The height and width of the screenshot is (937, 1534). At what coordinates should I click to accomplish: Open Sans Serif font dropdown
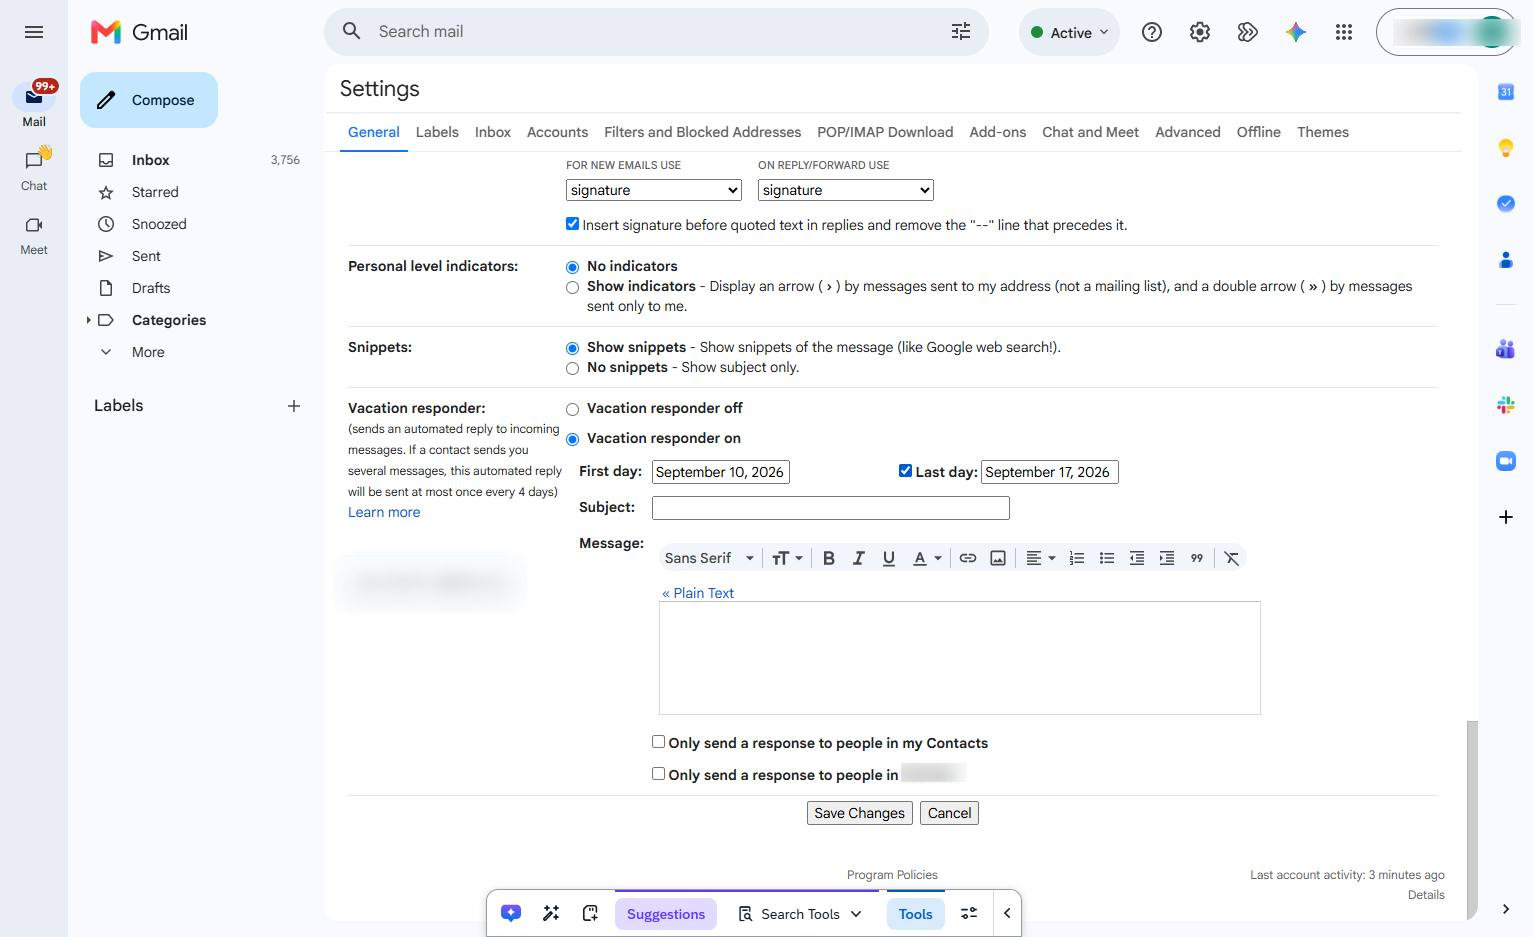(709, 558)
